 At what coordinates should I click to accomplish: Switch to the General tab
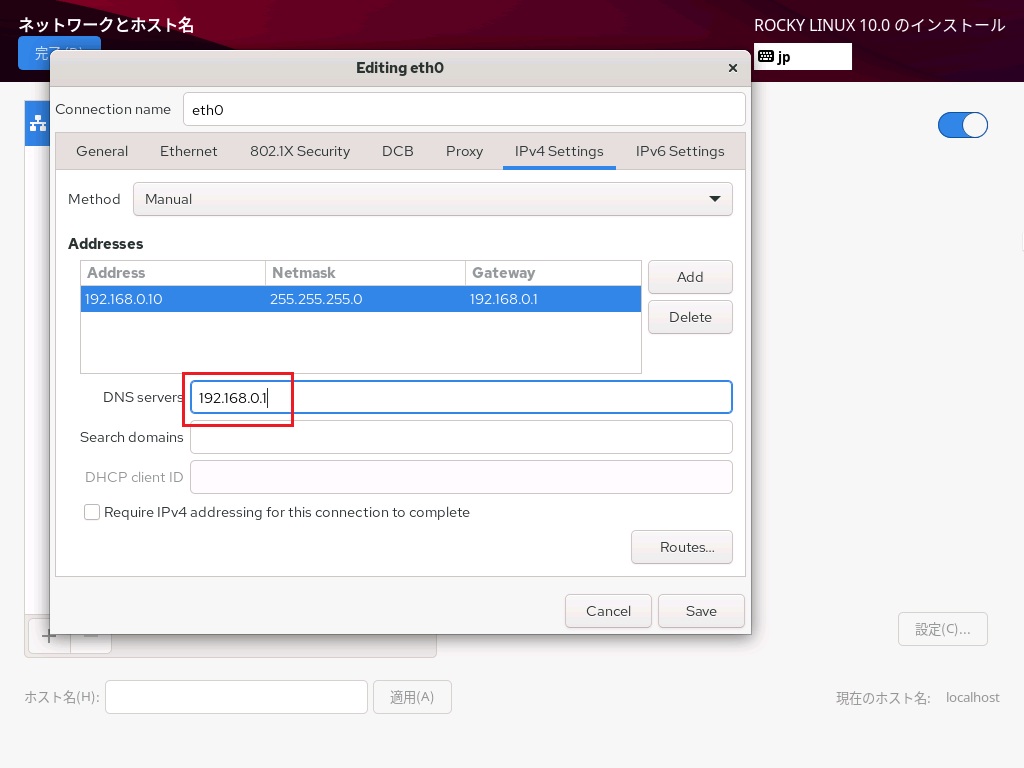tap(102, 151)
